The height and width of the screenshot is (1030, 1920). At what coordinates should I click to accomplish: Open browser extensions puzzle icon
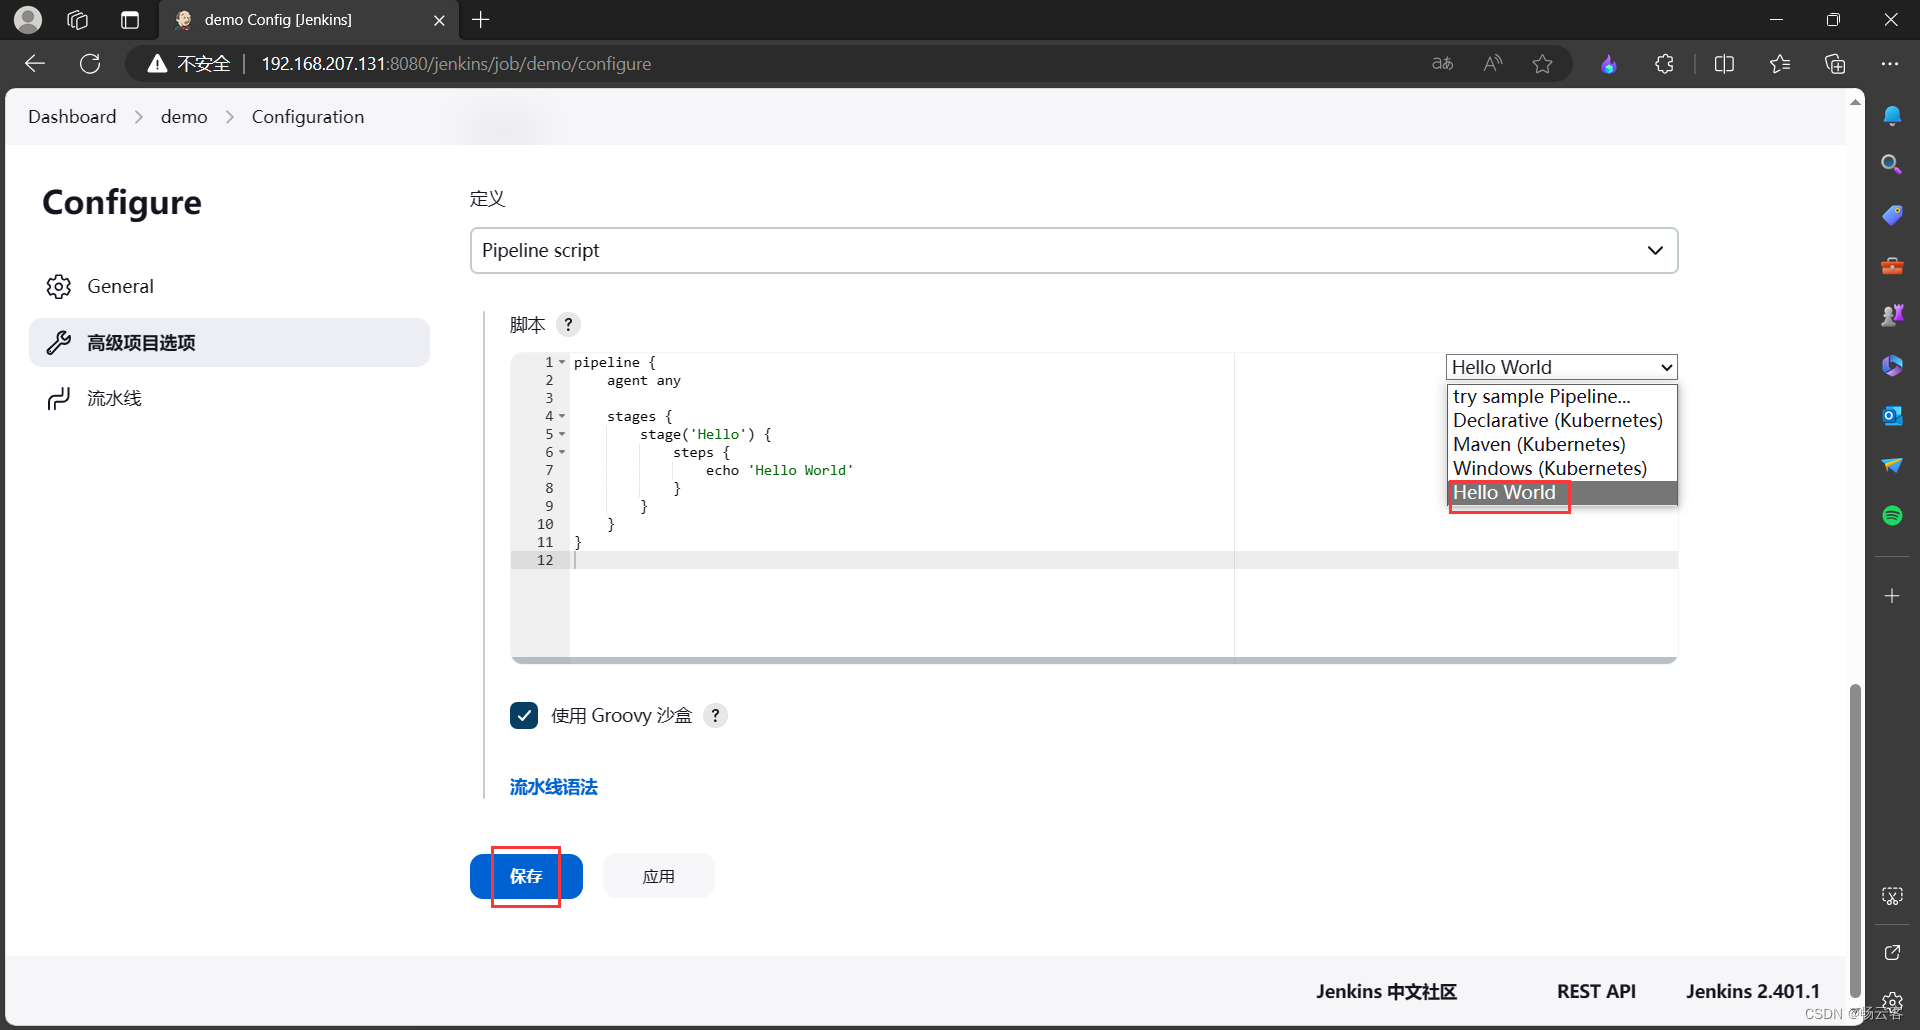pos(1664,64)
